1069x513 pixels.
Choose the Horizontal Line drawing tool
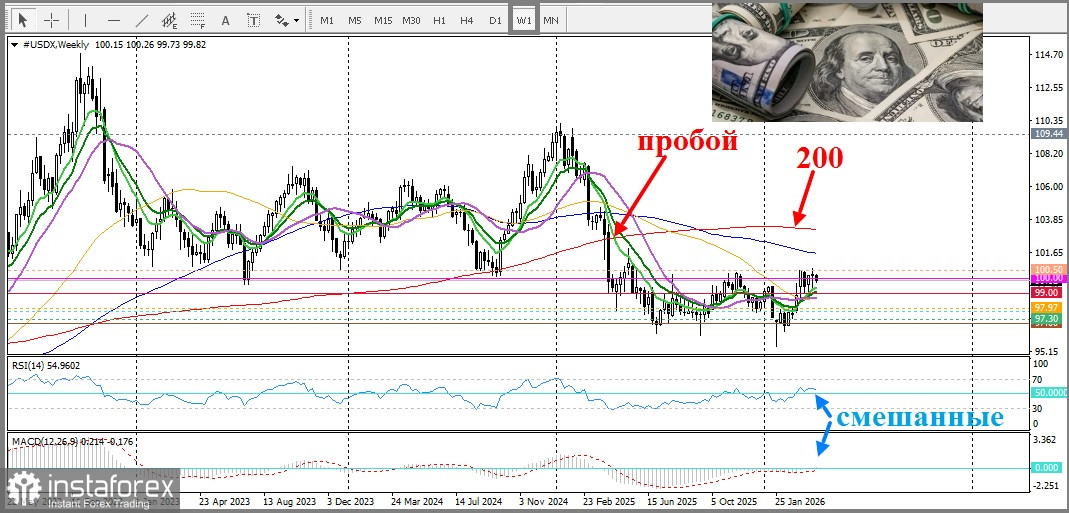(x=114, y=20)
